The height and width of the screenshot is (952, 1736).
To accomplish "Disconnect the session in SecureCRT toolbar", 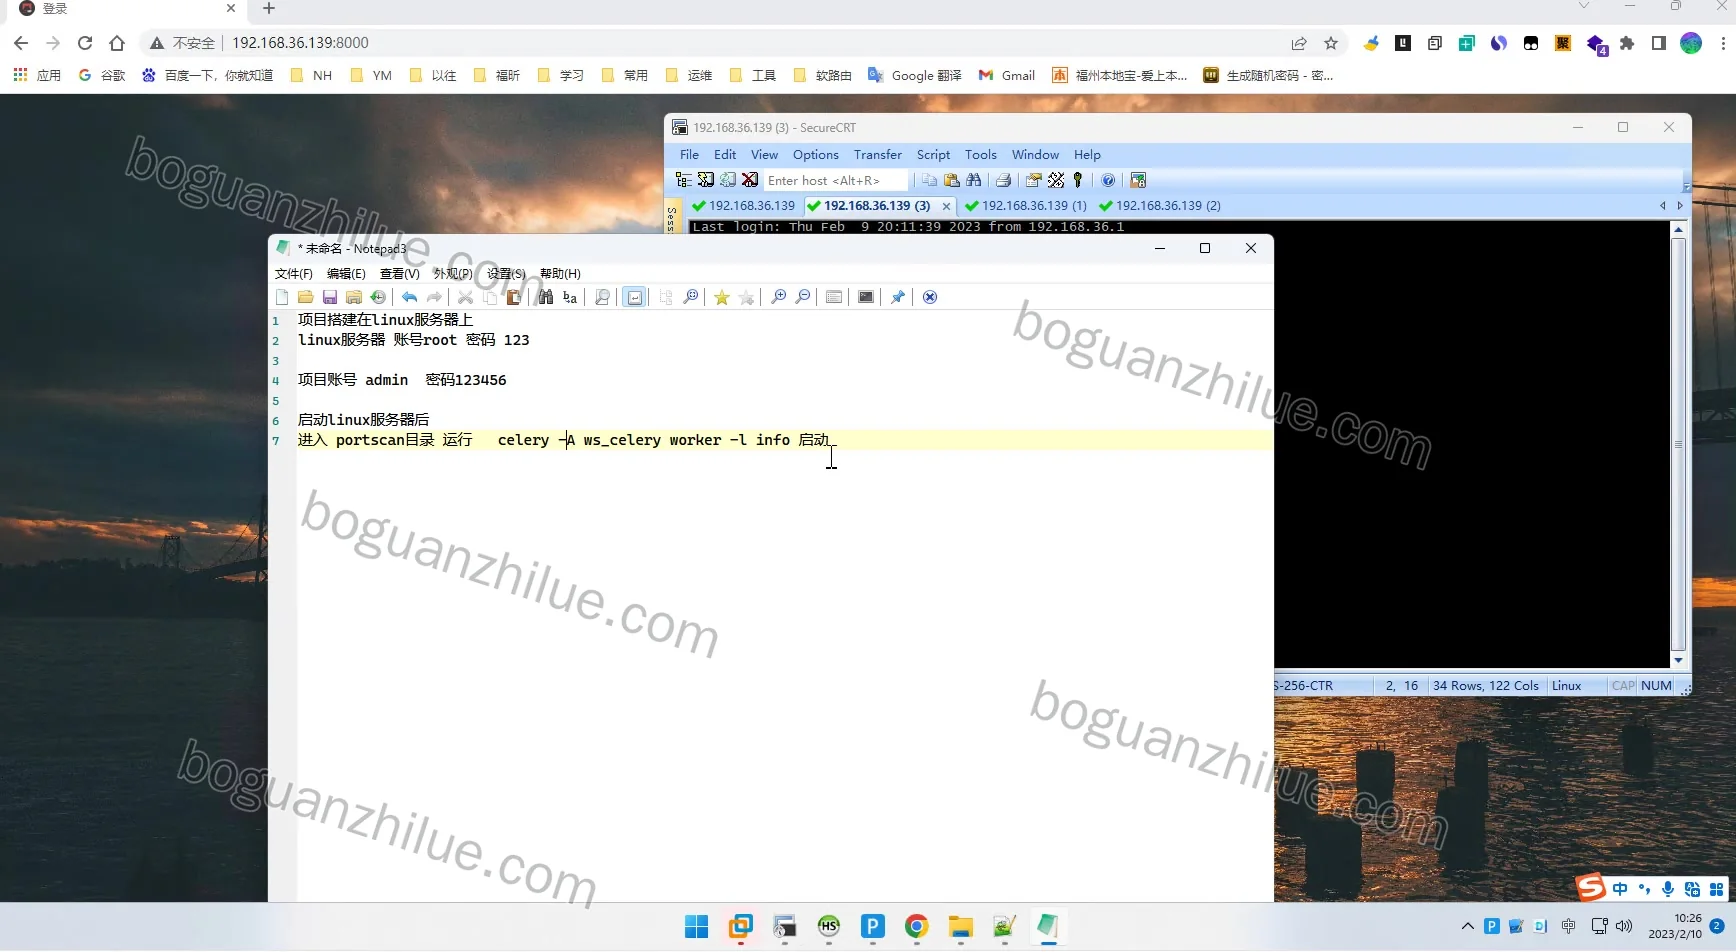I will click(750, 180).
